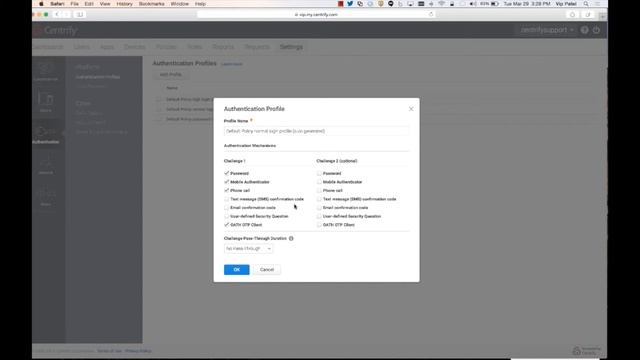Viewport: 640px width, 360px height.
Task: Check Challenge 2 Text message (SMS) code
Action: (319, 199)
